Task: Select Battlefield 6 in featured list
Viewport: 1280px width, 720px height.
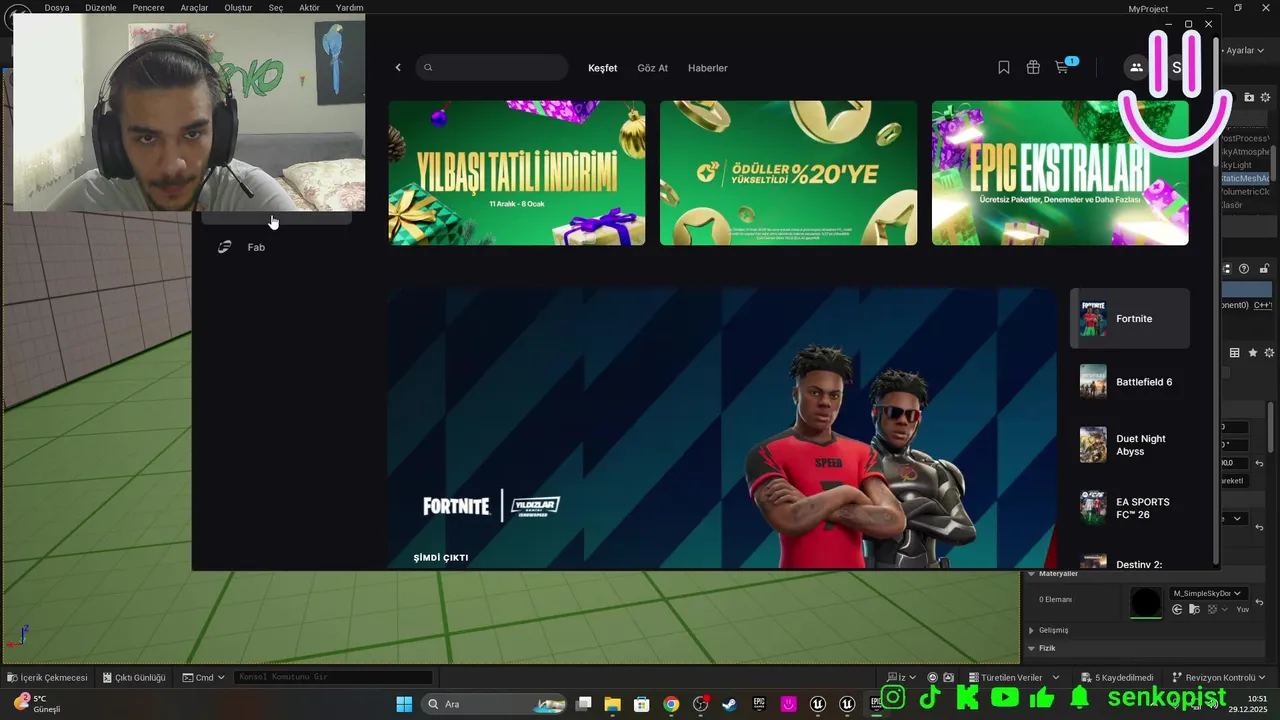Action: [x=1130, y=382]
